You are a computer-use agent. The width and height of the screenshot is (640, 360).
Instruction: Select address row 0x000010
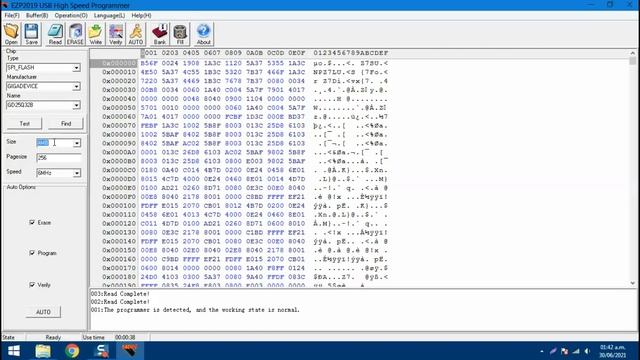(x=119, y=72)
